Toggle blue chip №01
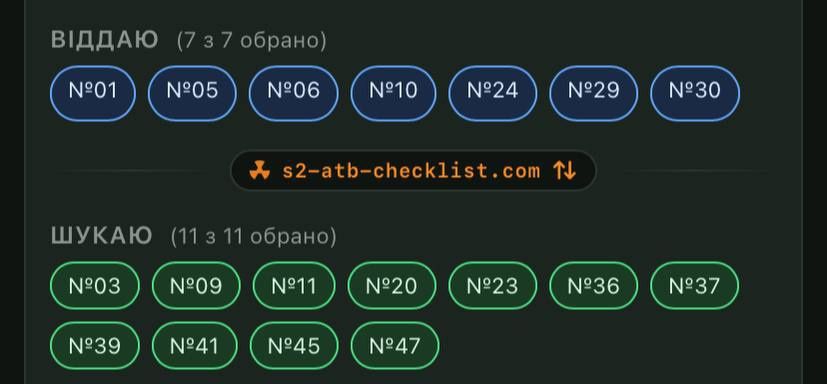This screenshot has width=827, height=384. [x=93, y=93]
